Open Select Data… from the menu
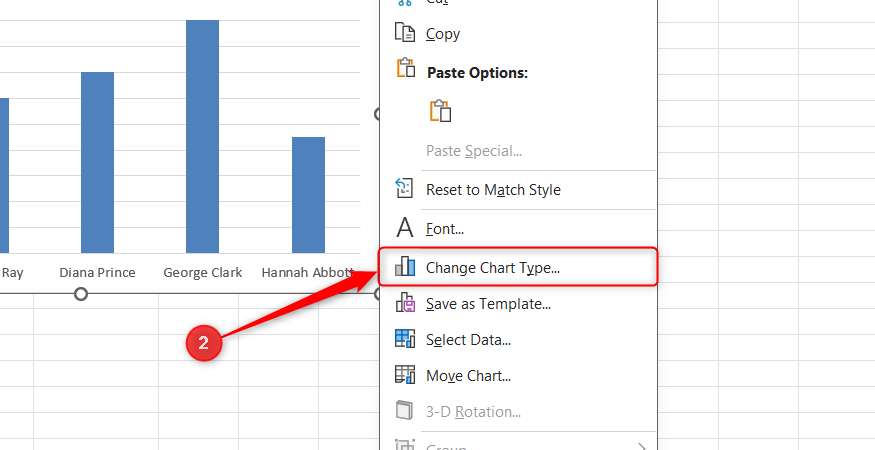Image resolution: width=875 pixels, height=450 pixels. click(519, 339)
